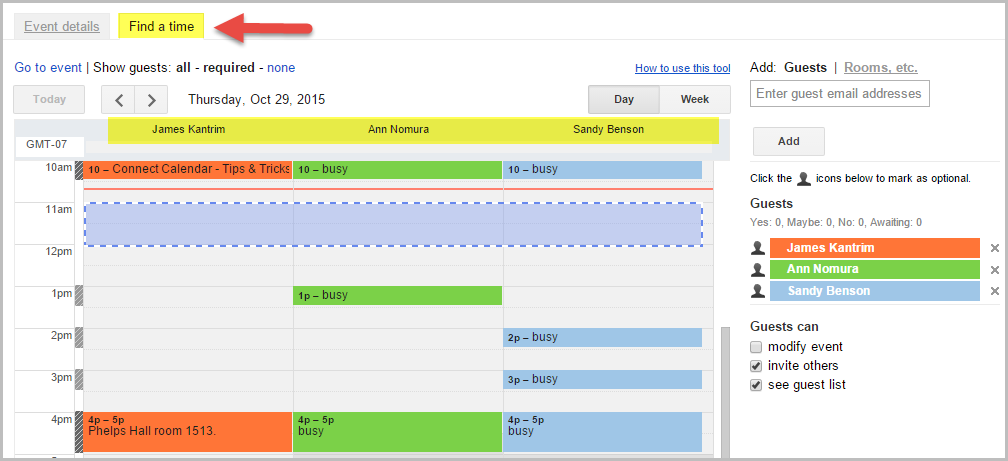Select James Kantrim's orange 4p – 5p event block

pos(188,432)
